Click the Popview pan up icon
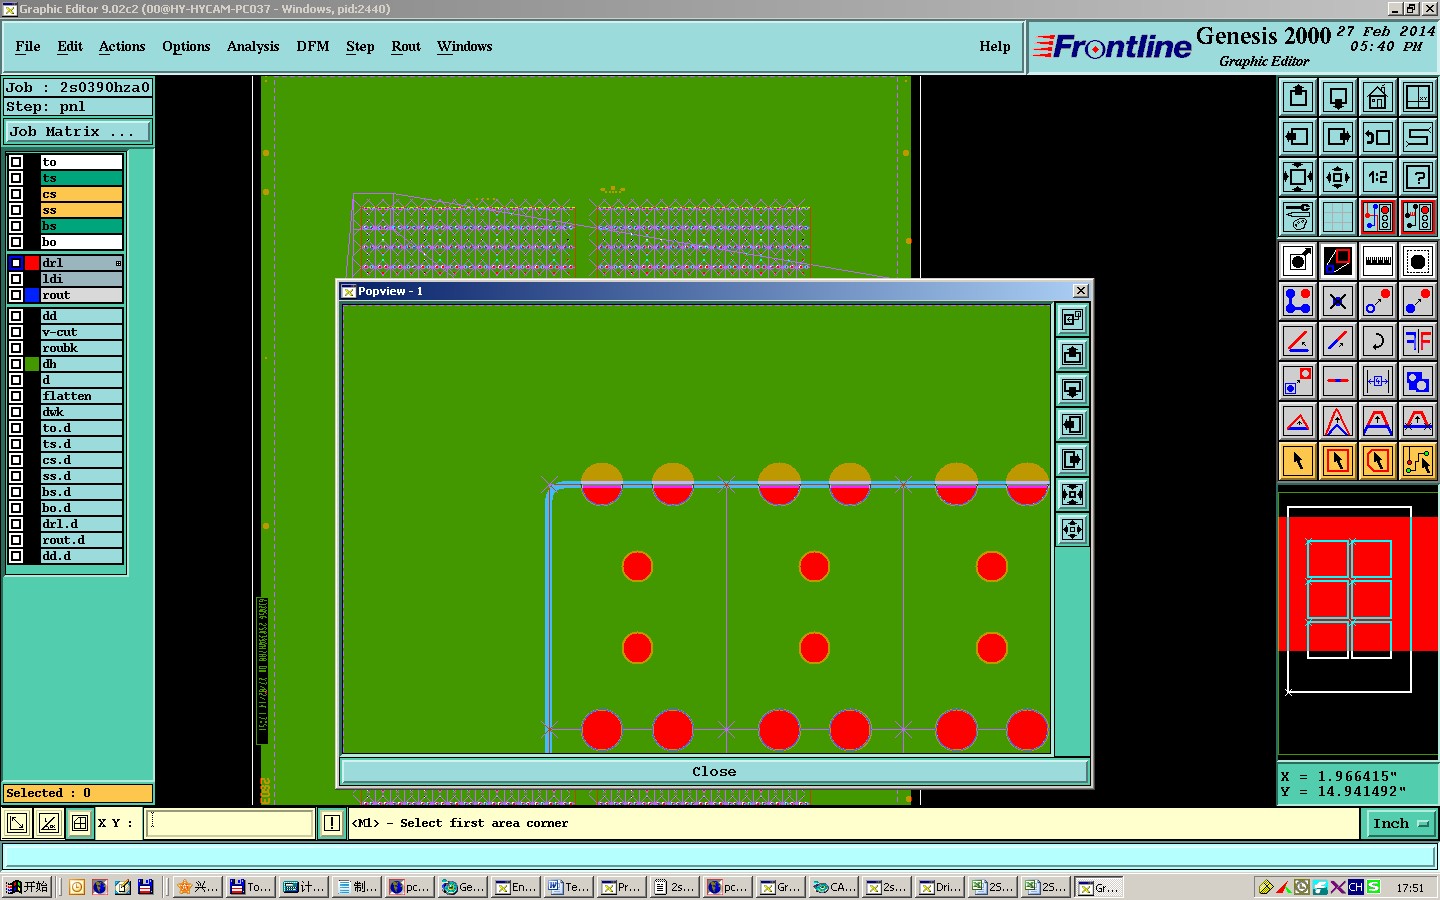Viewport: 1440px width, 900px height. click(1072, 354)
